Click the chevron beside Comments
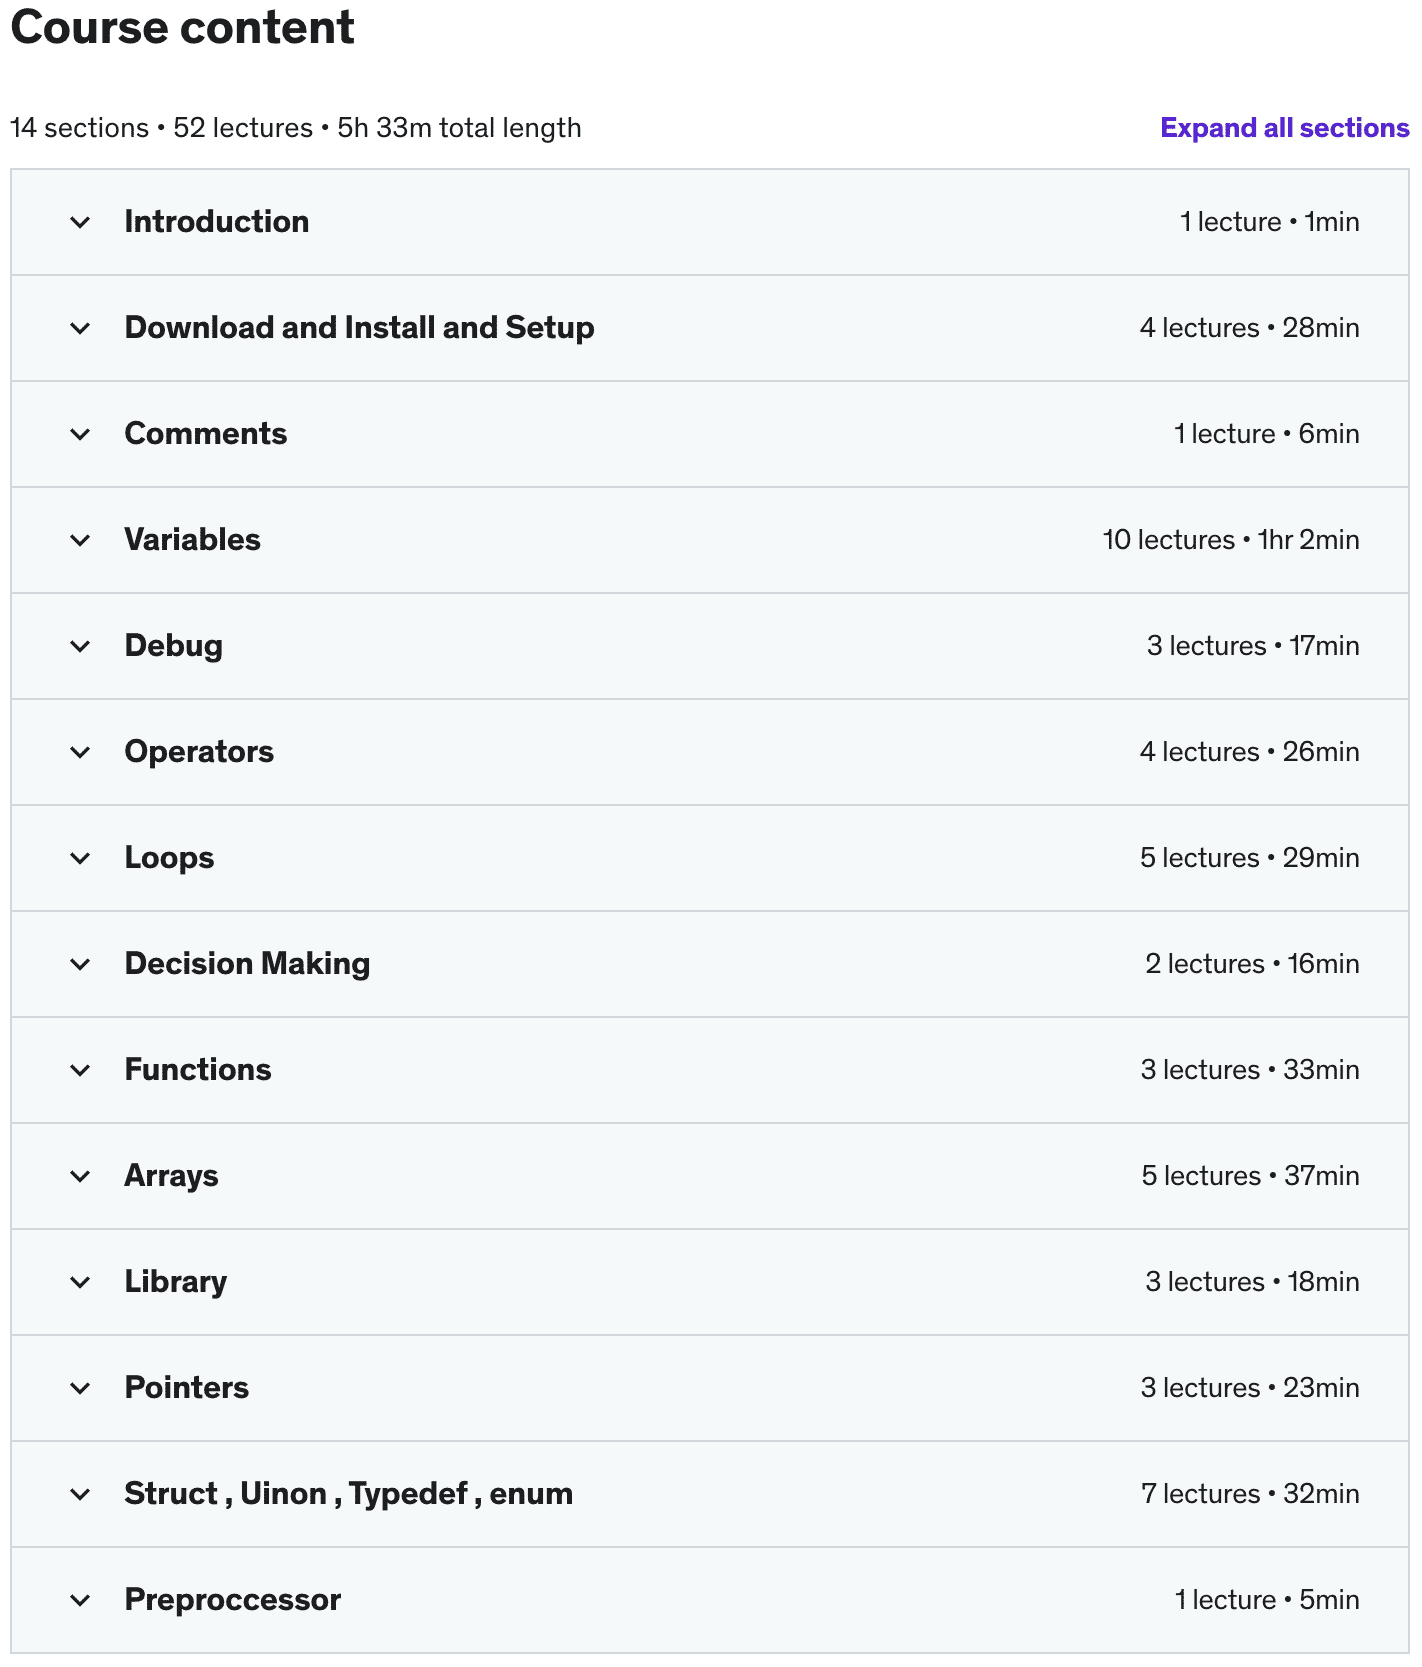Viewport: 1422px width, 1667px height. pos(80,434)
